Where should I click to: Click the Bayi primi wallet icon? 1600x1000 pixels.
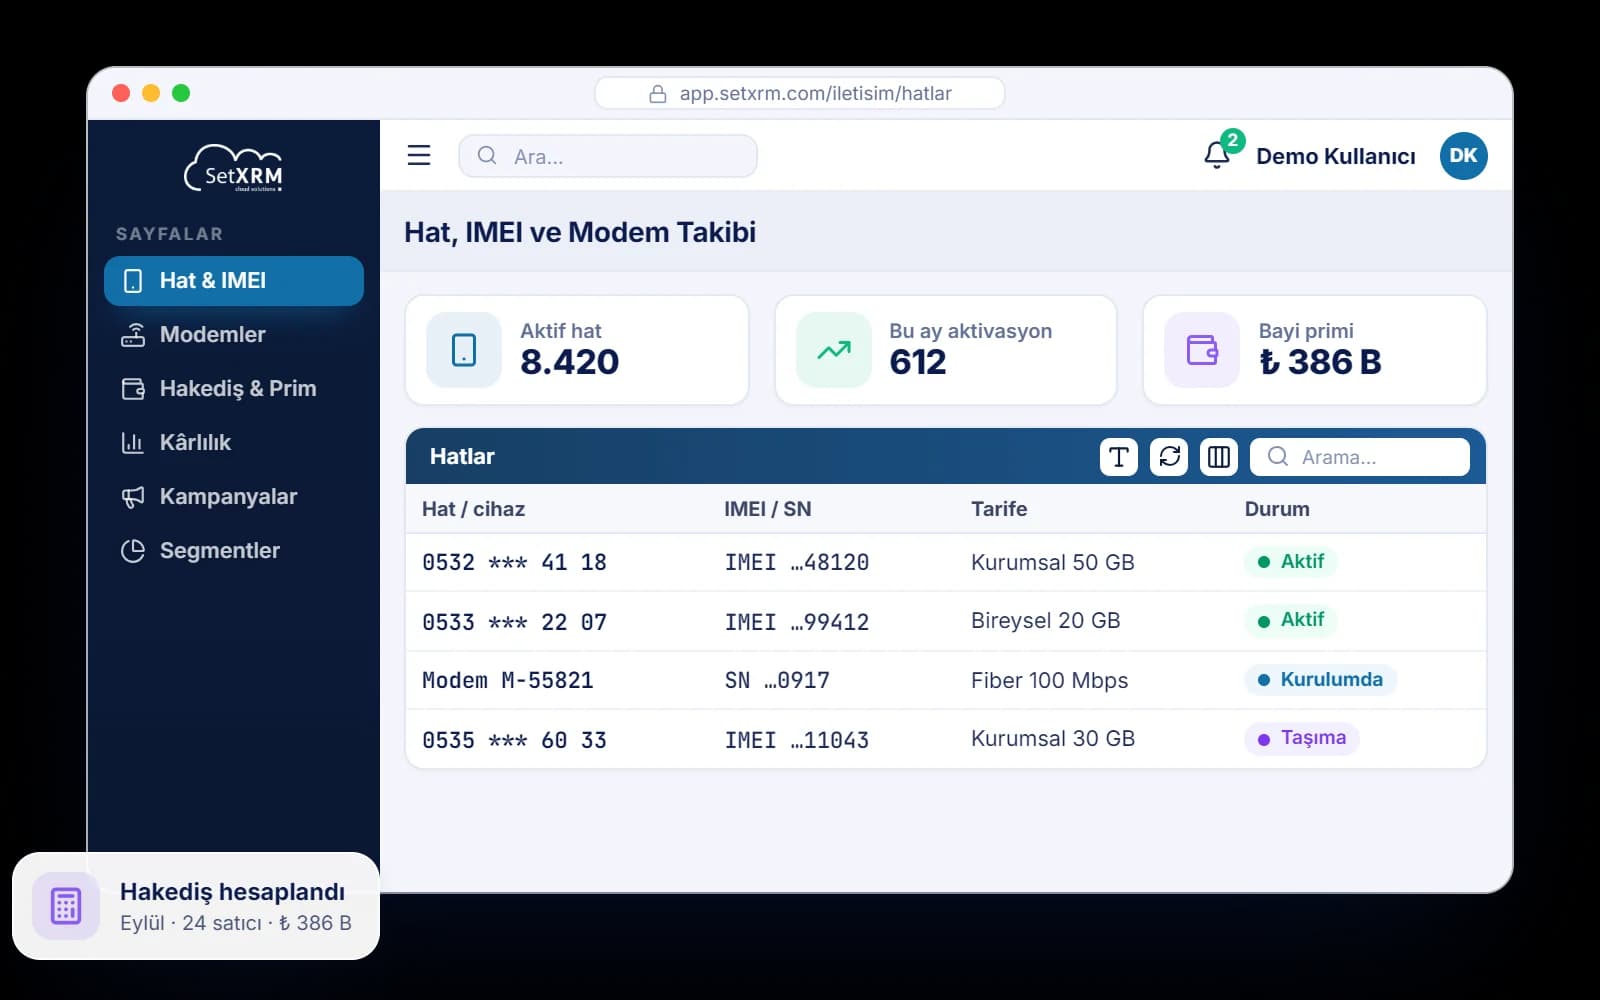pos(1202,350)
